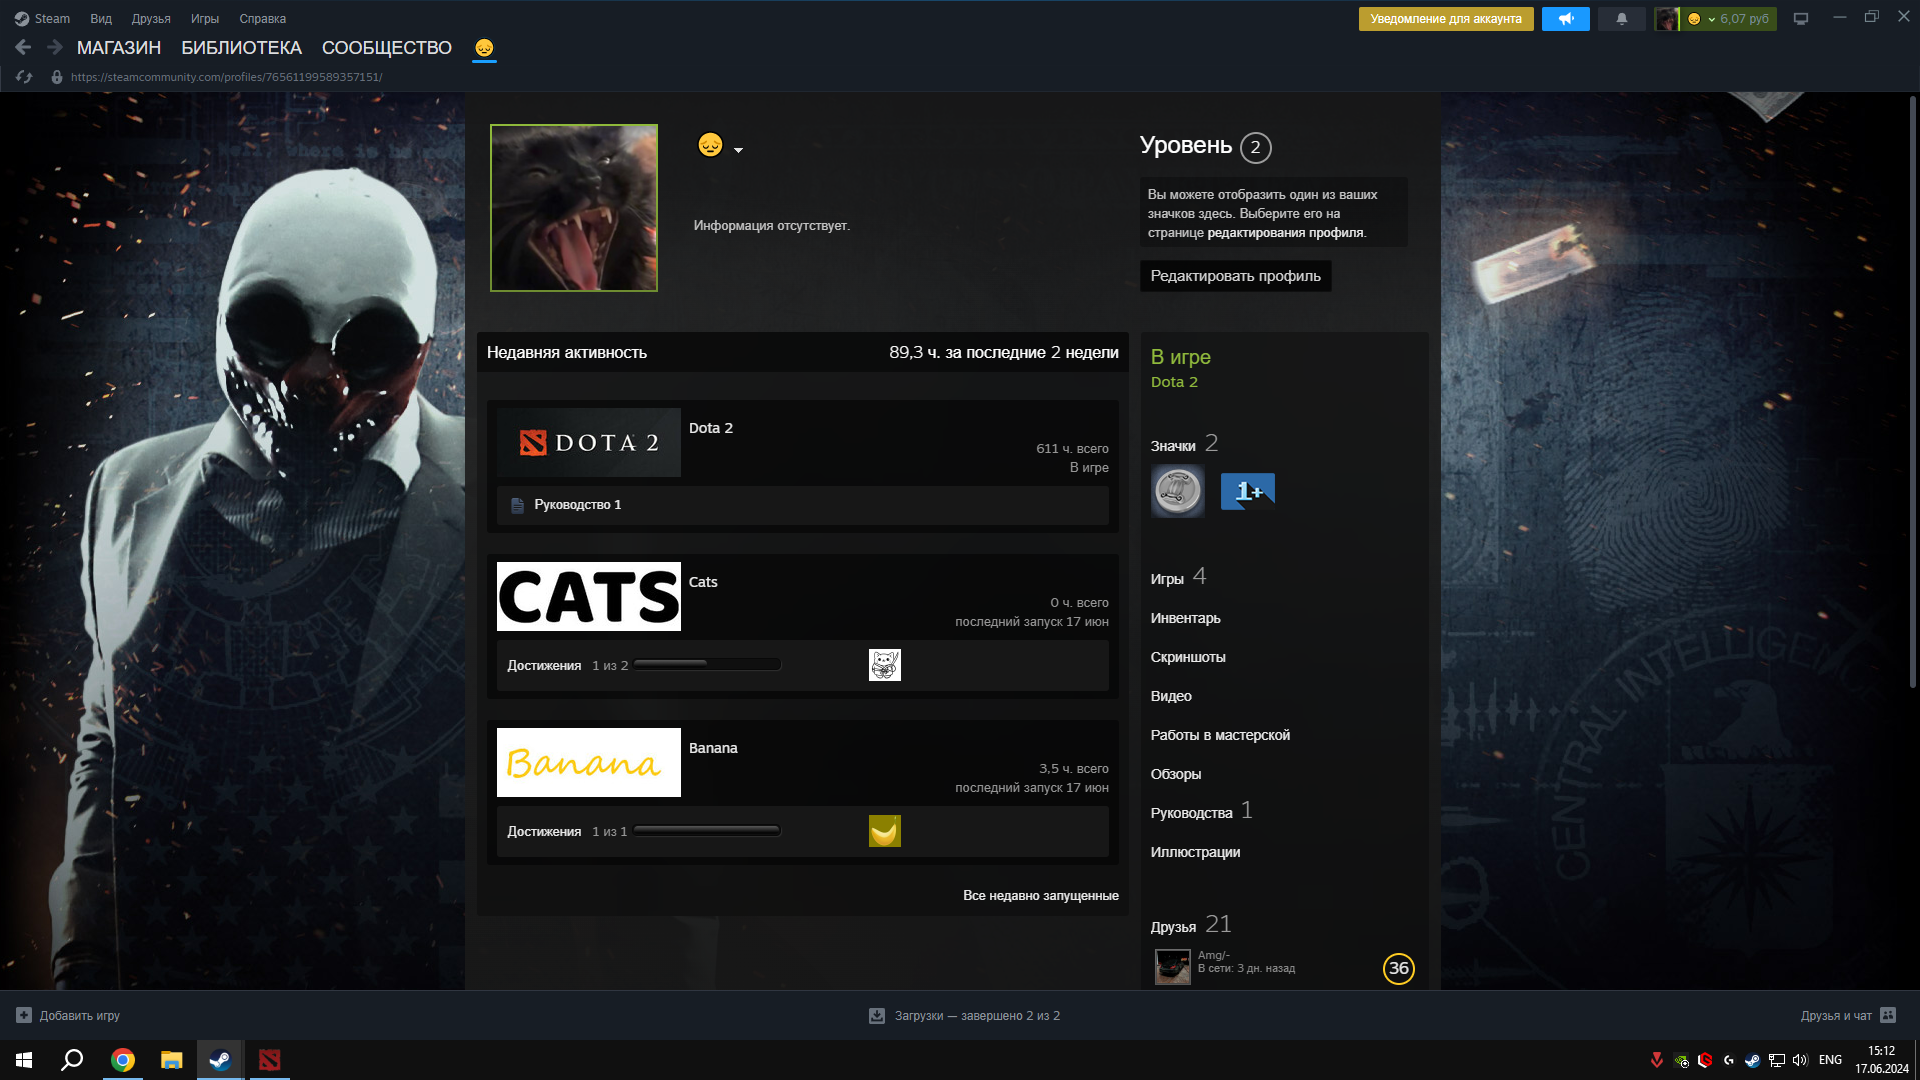
Task: Open the Обзоры link
Action: coord(1176,774)
